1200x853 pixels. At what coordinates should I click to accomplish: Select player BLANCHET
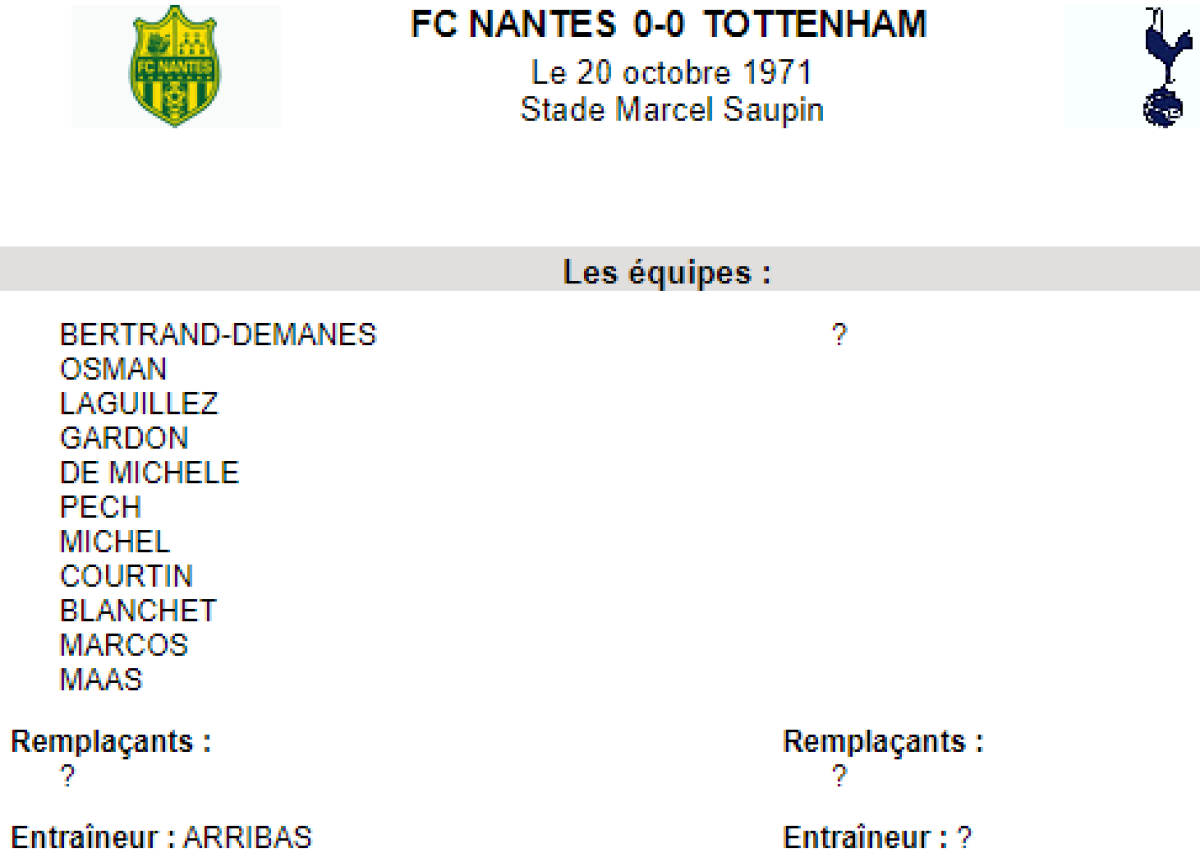click(138, 611)
